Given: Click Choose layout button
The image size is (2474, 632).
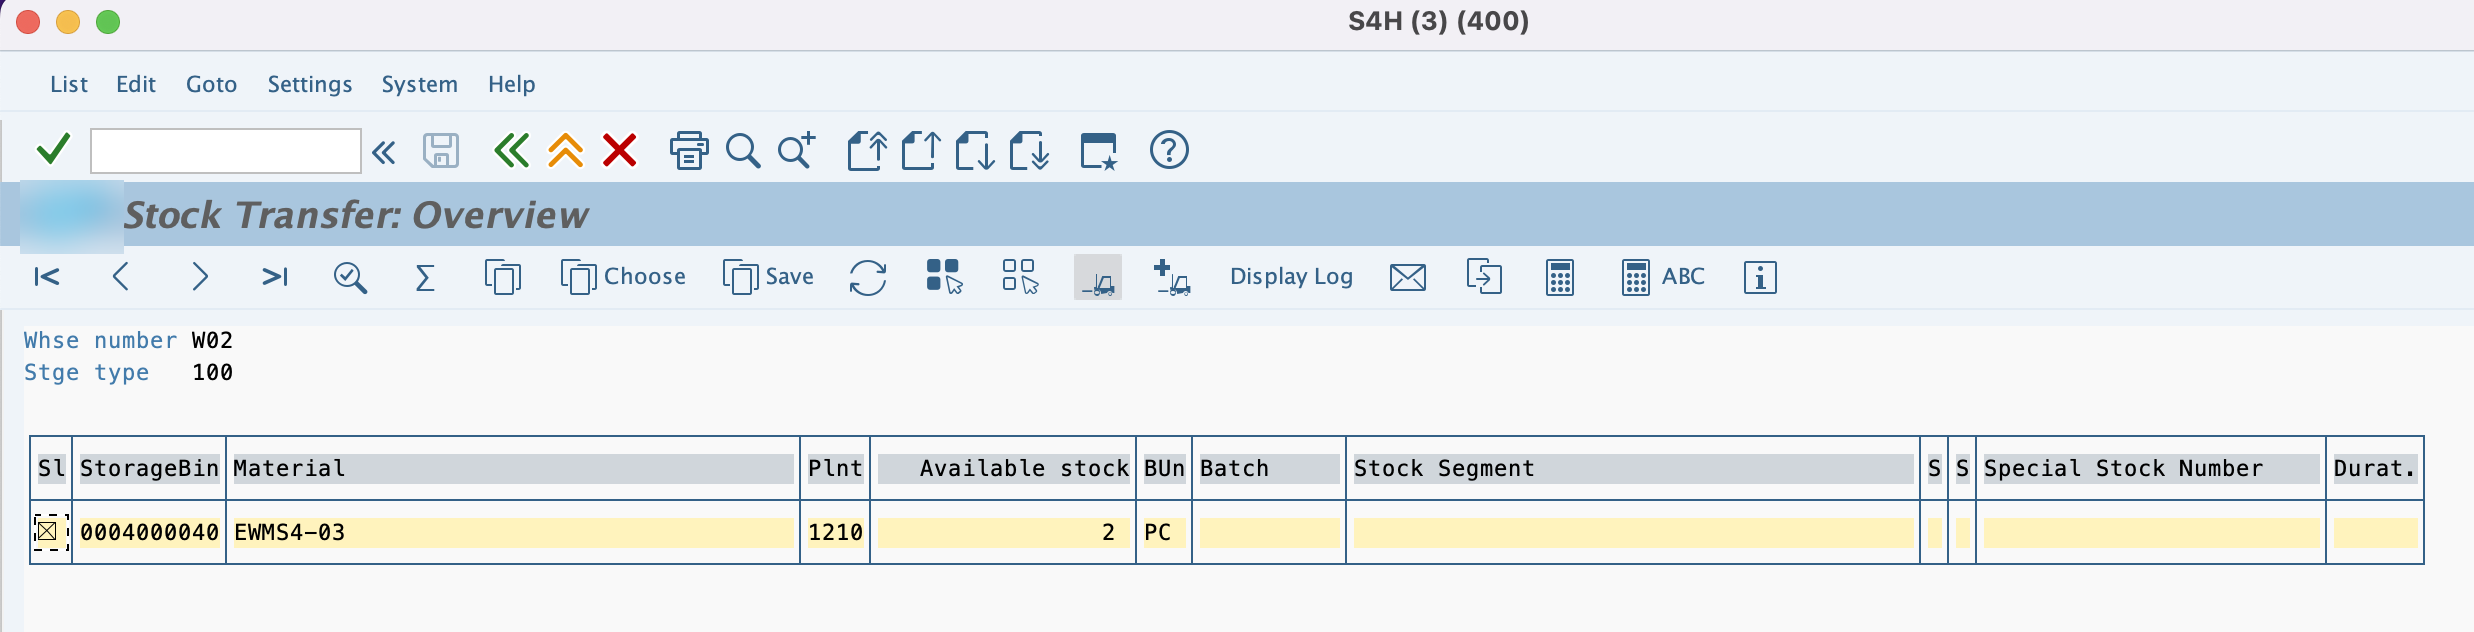Looking at the screenshot, I should (x=624, y=277).
